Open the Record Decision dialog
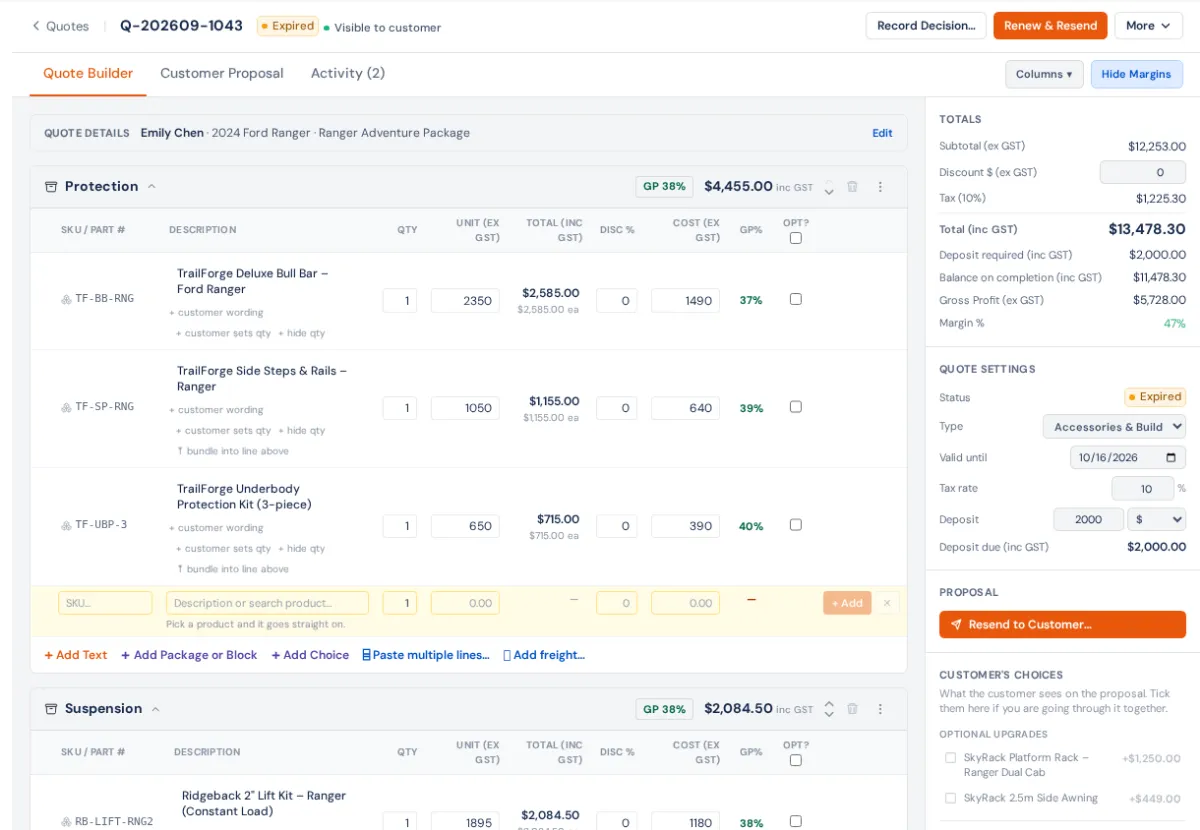Viewport: 1200px width, 830px height. 926,26
